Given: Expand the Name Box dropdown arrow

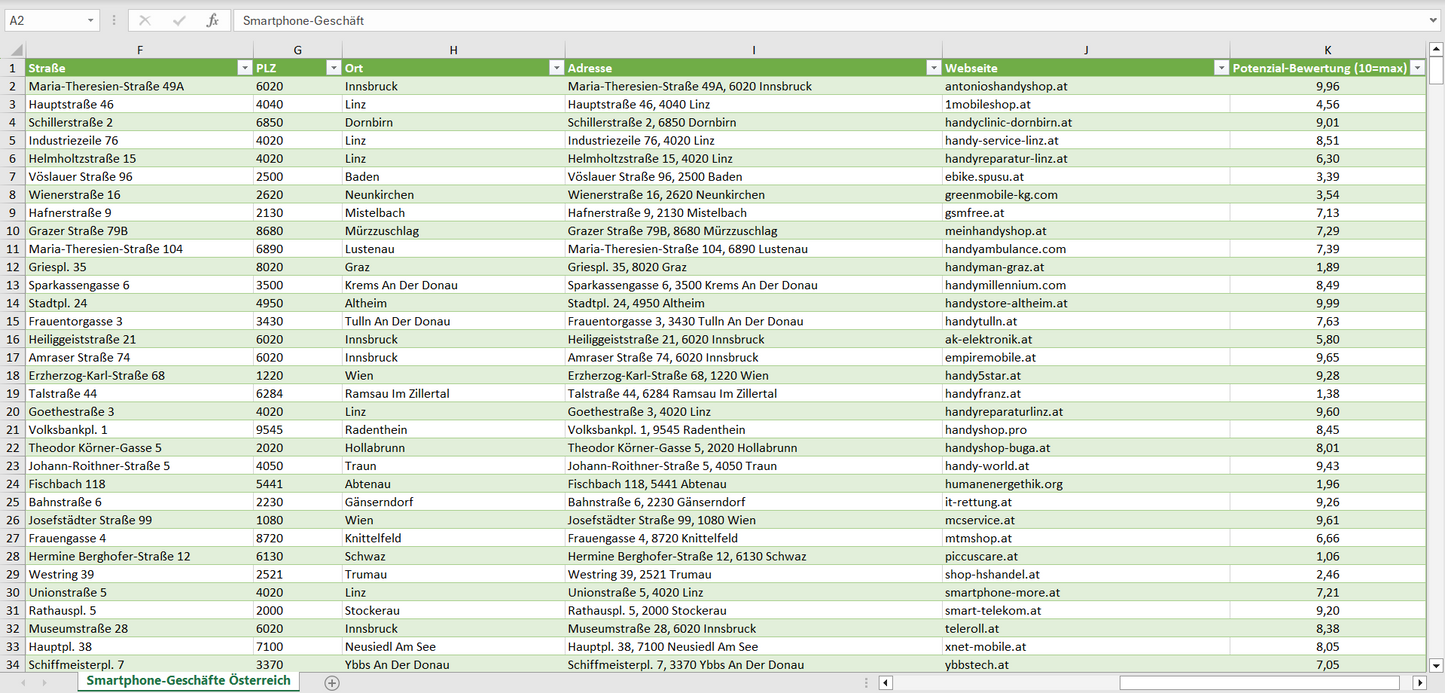Looking at the screenshot, I should [x=91, y=20].
